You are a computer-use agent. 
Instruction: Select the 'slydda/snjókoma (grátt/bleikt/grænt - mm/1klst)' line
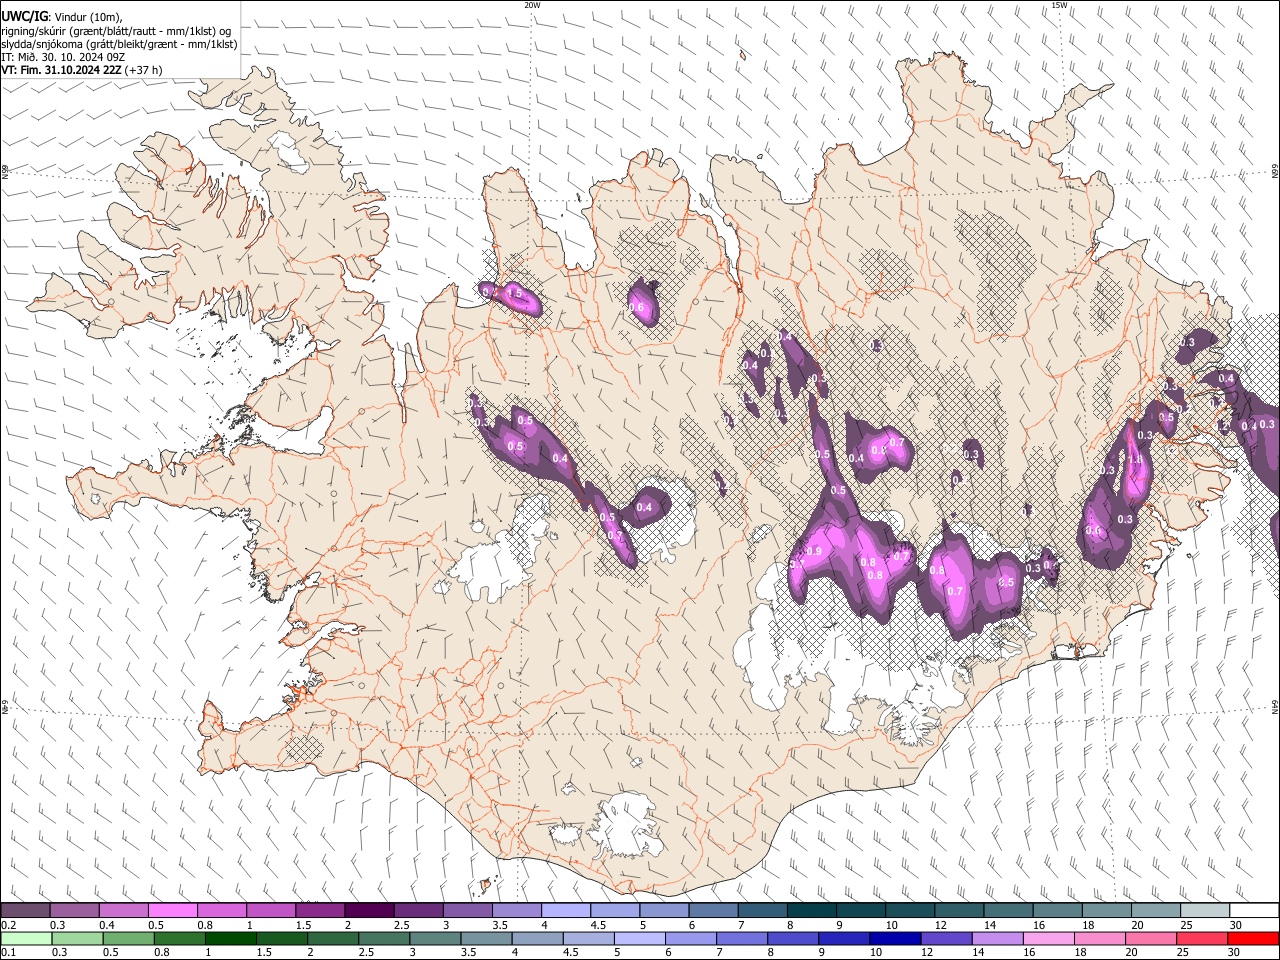[119, 44]
